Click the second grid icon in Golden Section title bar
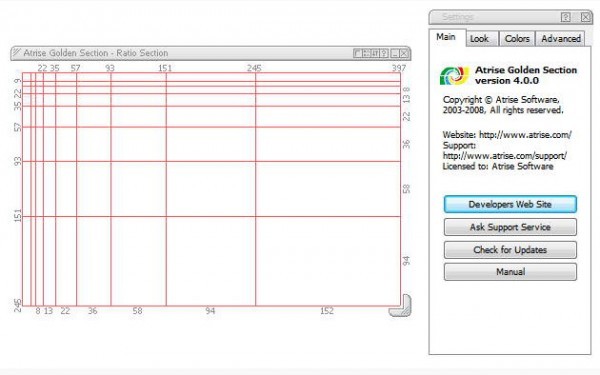The width and height of the screenshot is (600, 375). tap(366, 53)
